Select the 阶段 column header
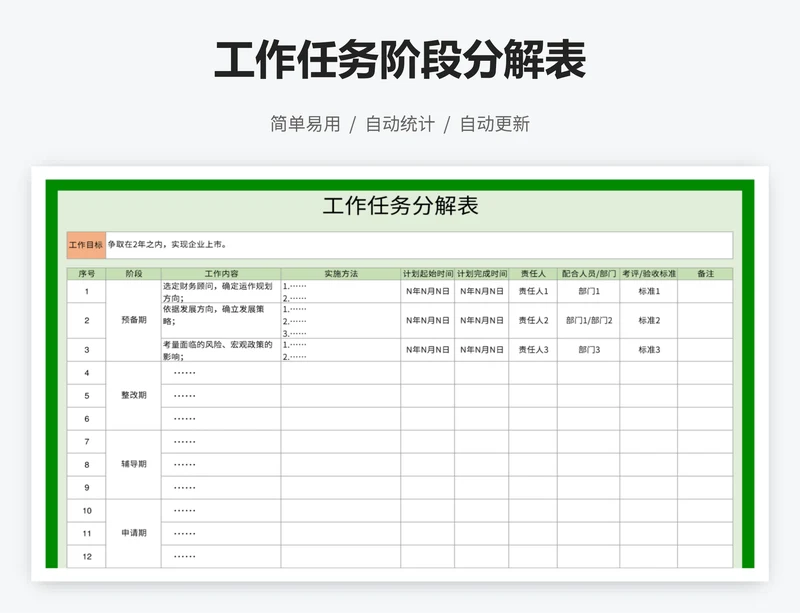The height and width of the screenshot is (613, 800). pos(134,274)
